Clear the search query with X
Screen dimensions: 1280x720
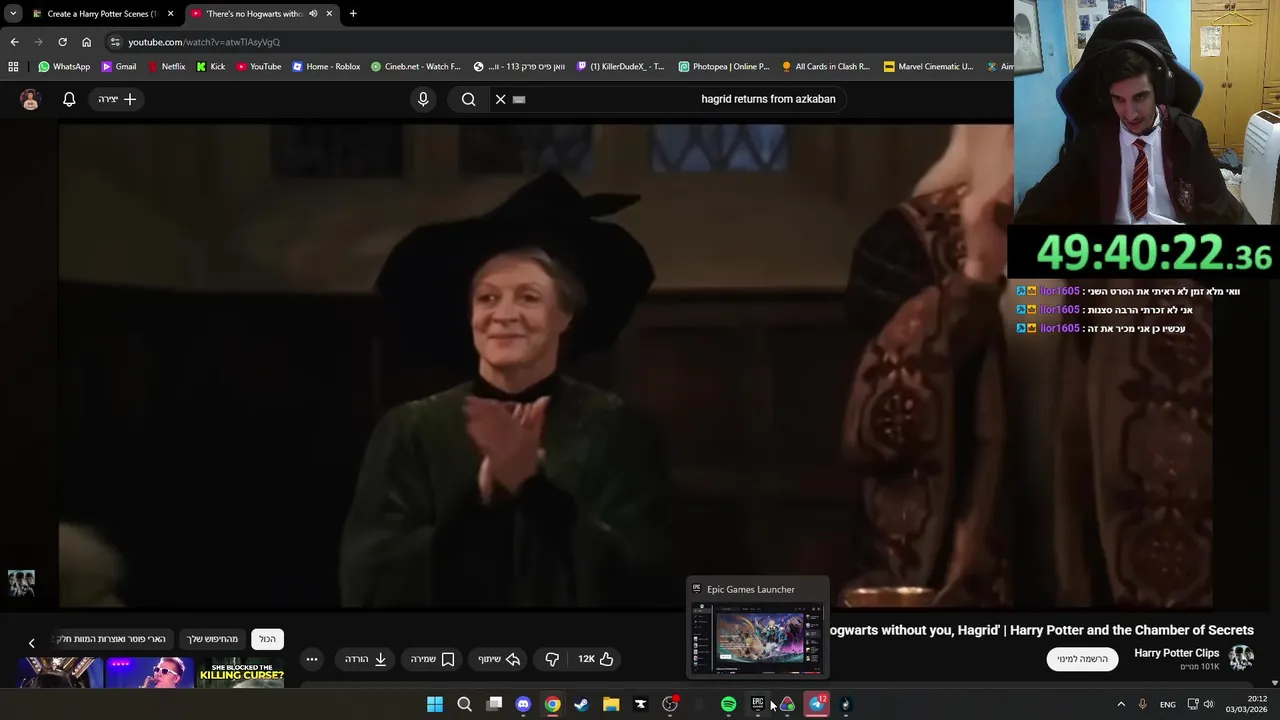coord(500,99)
